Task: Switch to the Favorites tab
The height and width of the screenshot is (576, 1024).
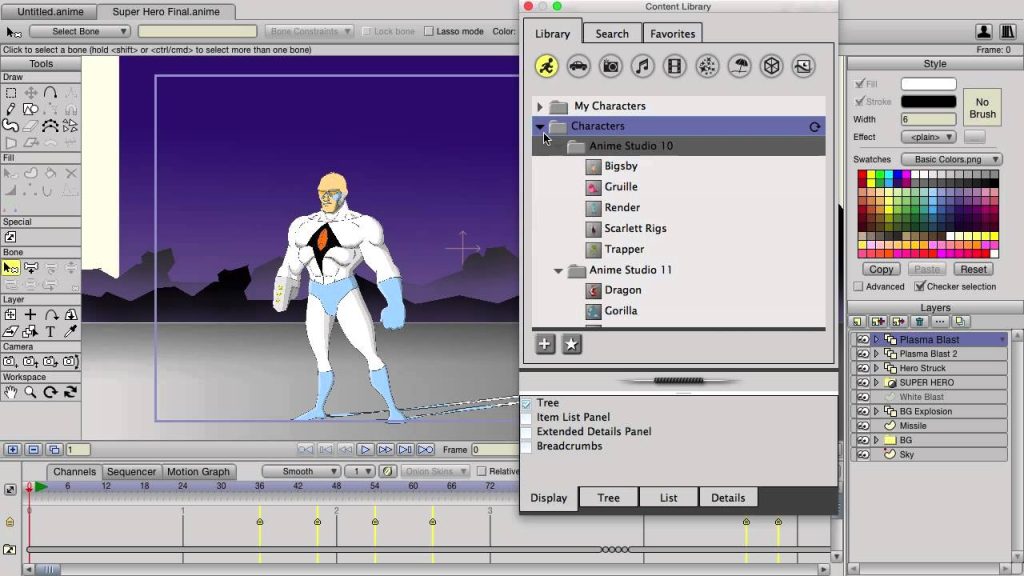Action: (672, 33)
